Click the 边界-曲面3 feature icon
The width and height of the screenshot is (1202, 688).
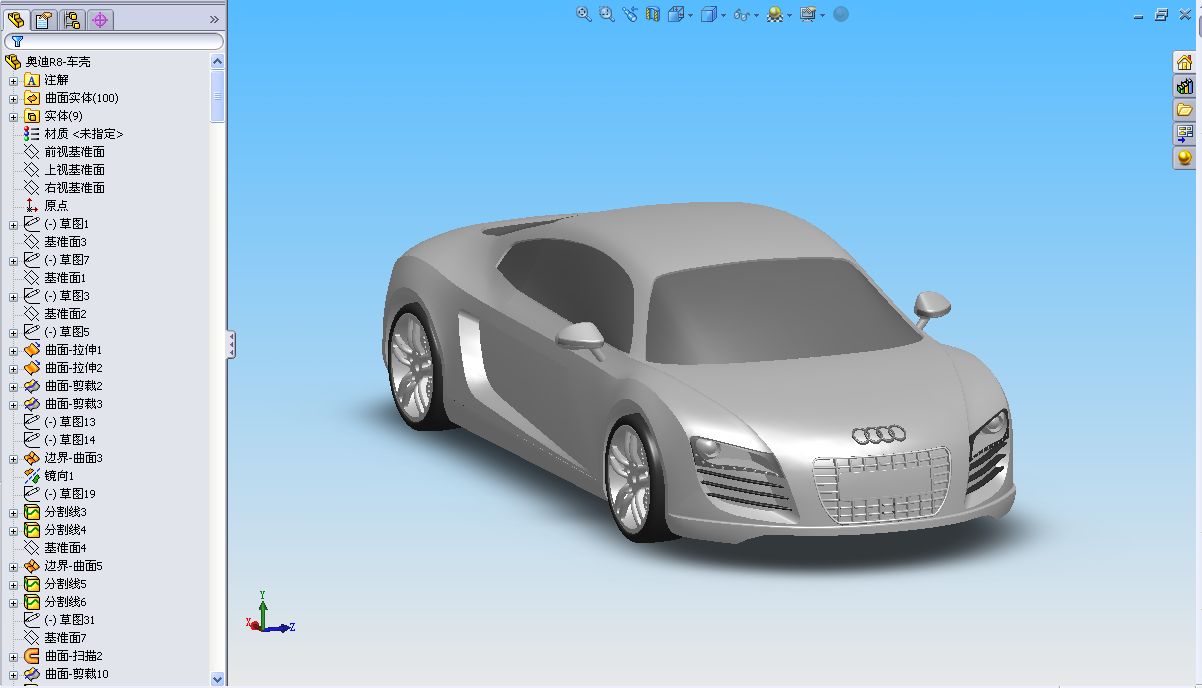32,458
